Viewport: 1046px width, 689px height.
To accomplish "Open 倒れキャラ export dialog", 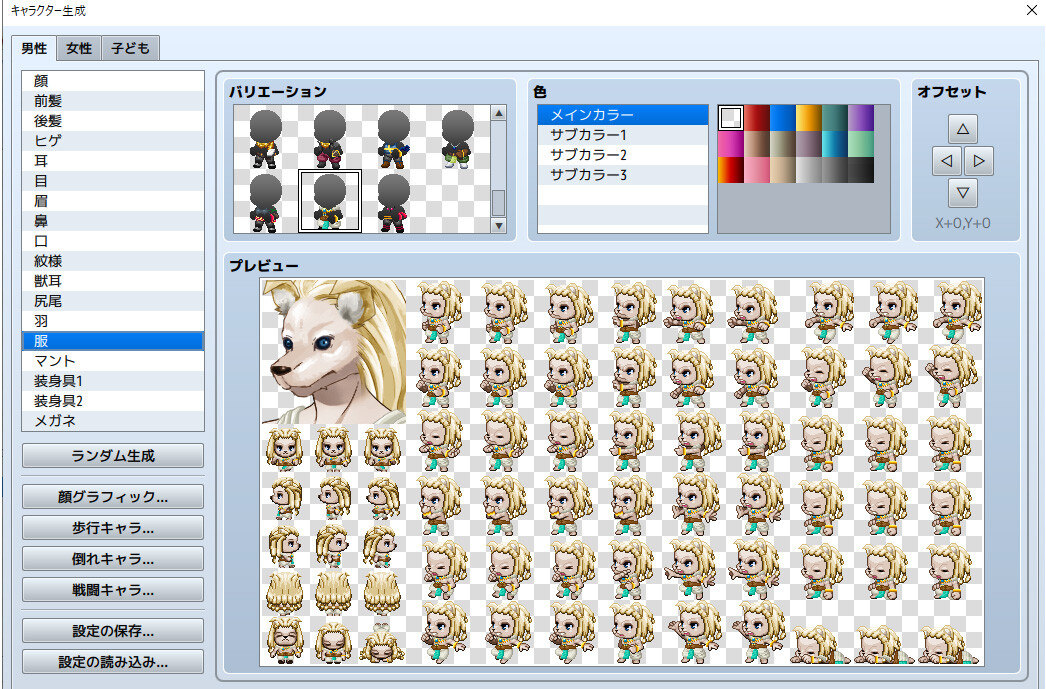I will coord(112,558).
